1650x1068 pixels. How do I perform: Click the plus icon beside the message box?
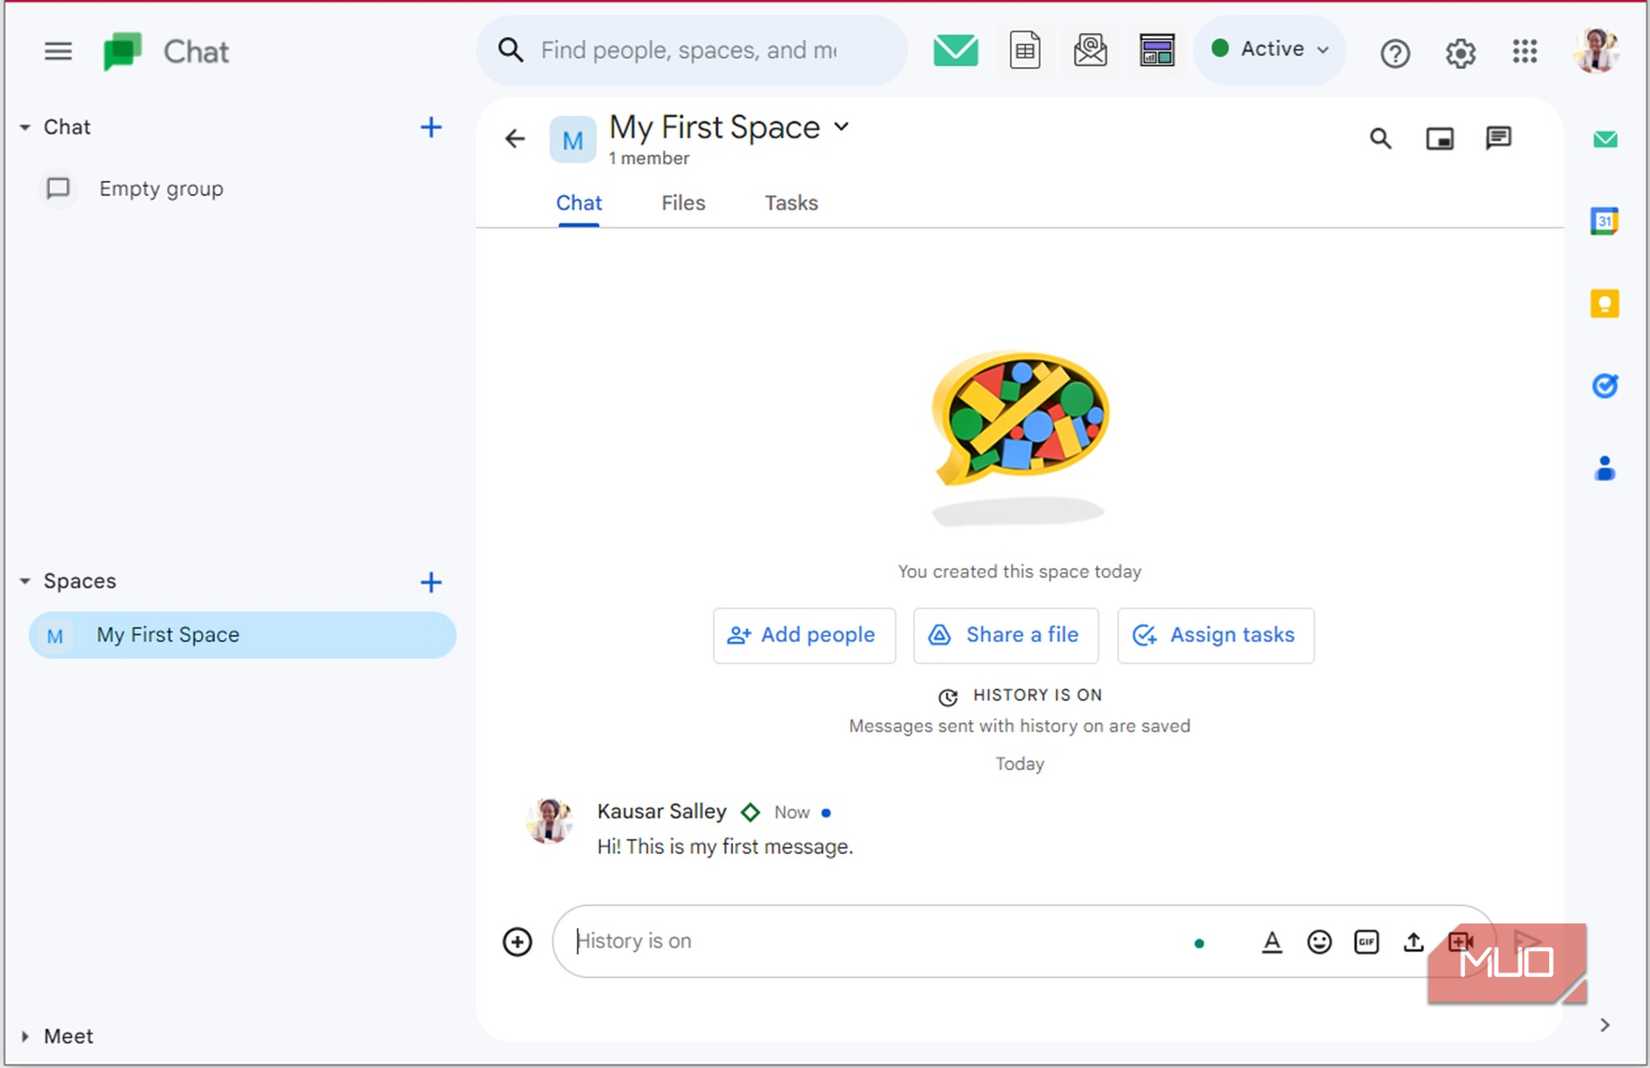(517, 941)
